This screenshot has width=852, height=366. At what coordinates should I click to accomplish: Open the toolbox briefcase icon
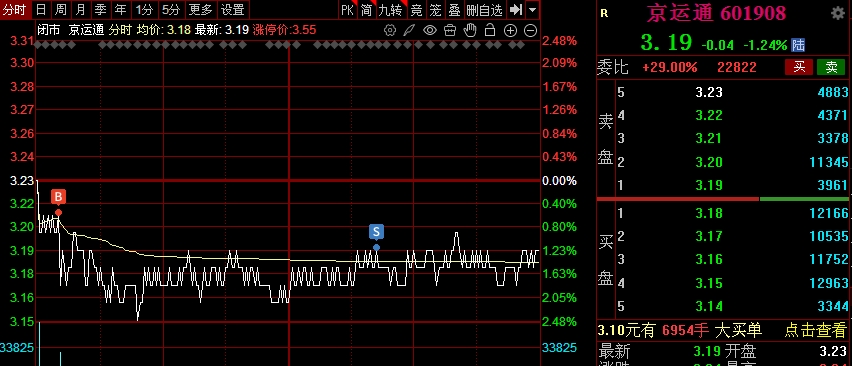(x=450, y=30)
